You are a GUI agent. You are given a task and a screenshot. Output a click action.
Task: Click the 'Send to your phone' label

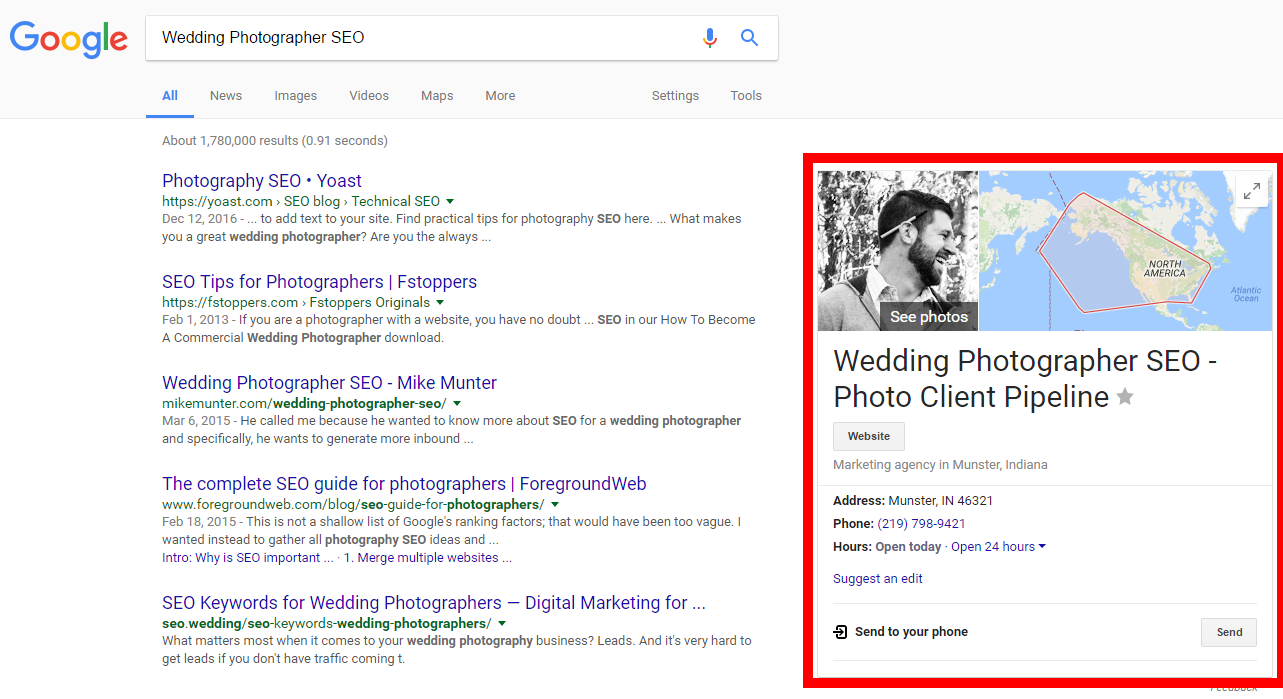point(911,632)
